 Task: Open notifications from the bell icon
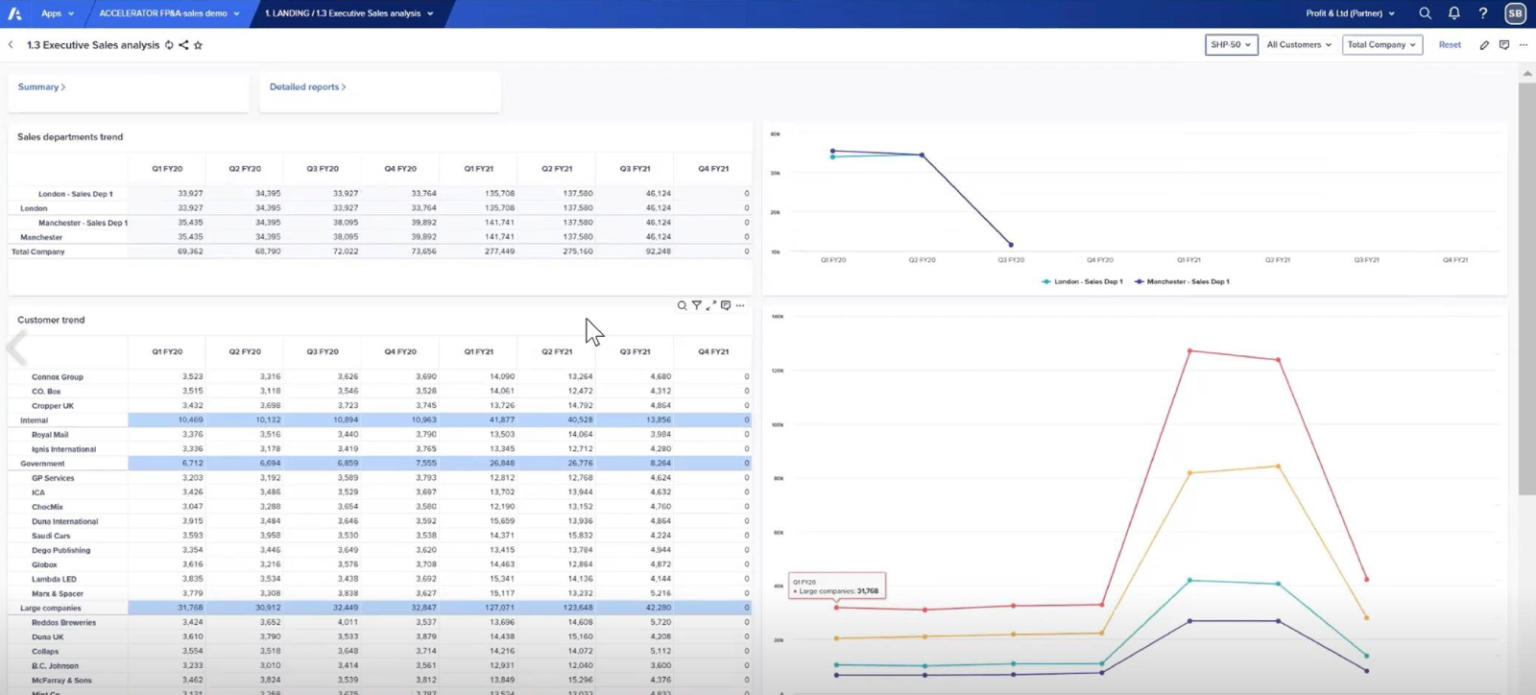click(x=1455, y=14)
